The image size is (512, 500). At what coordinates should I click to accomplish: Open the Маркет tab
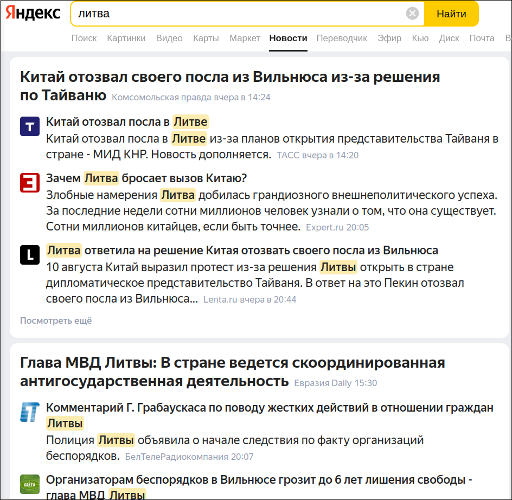click(245, 38)
